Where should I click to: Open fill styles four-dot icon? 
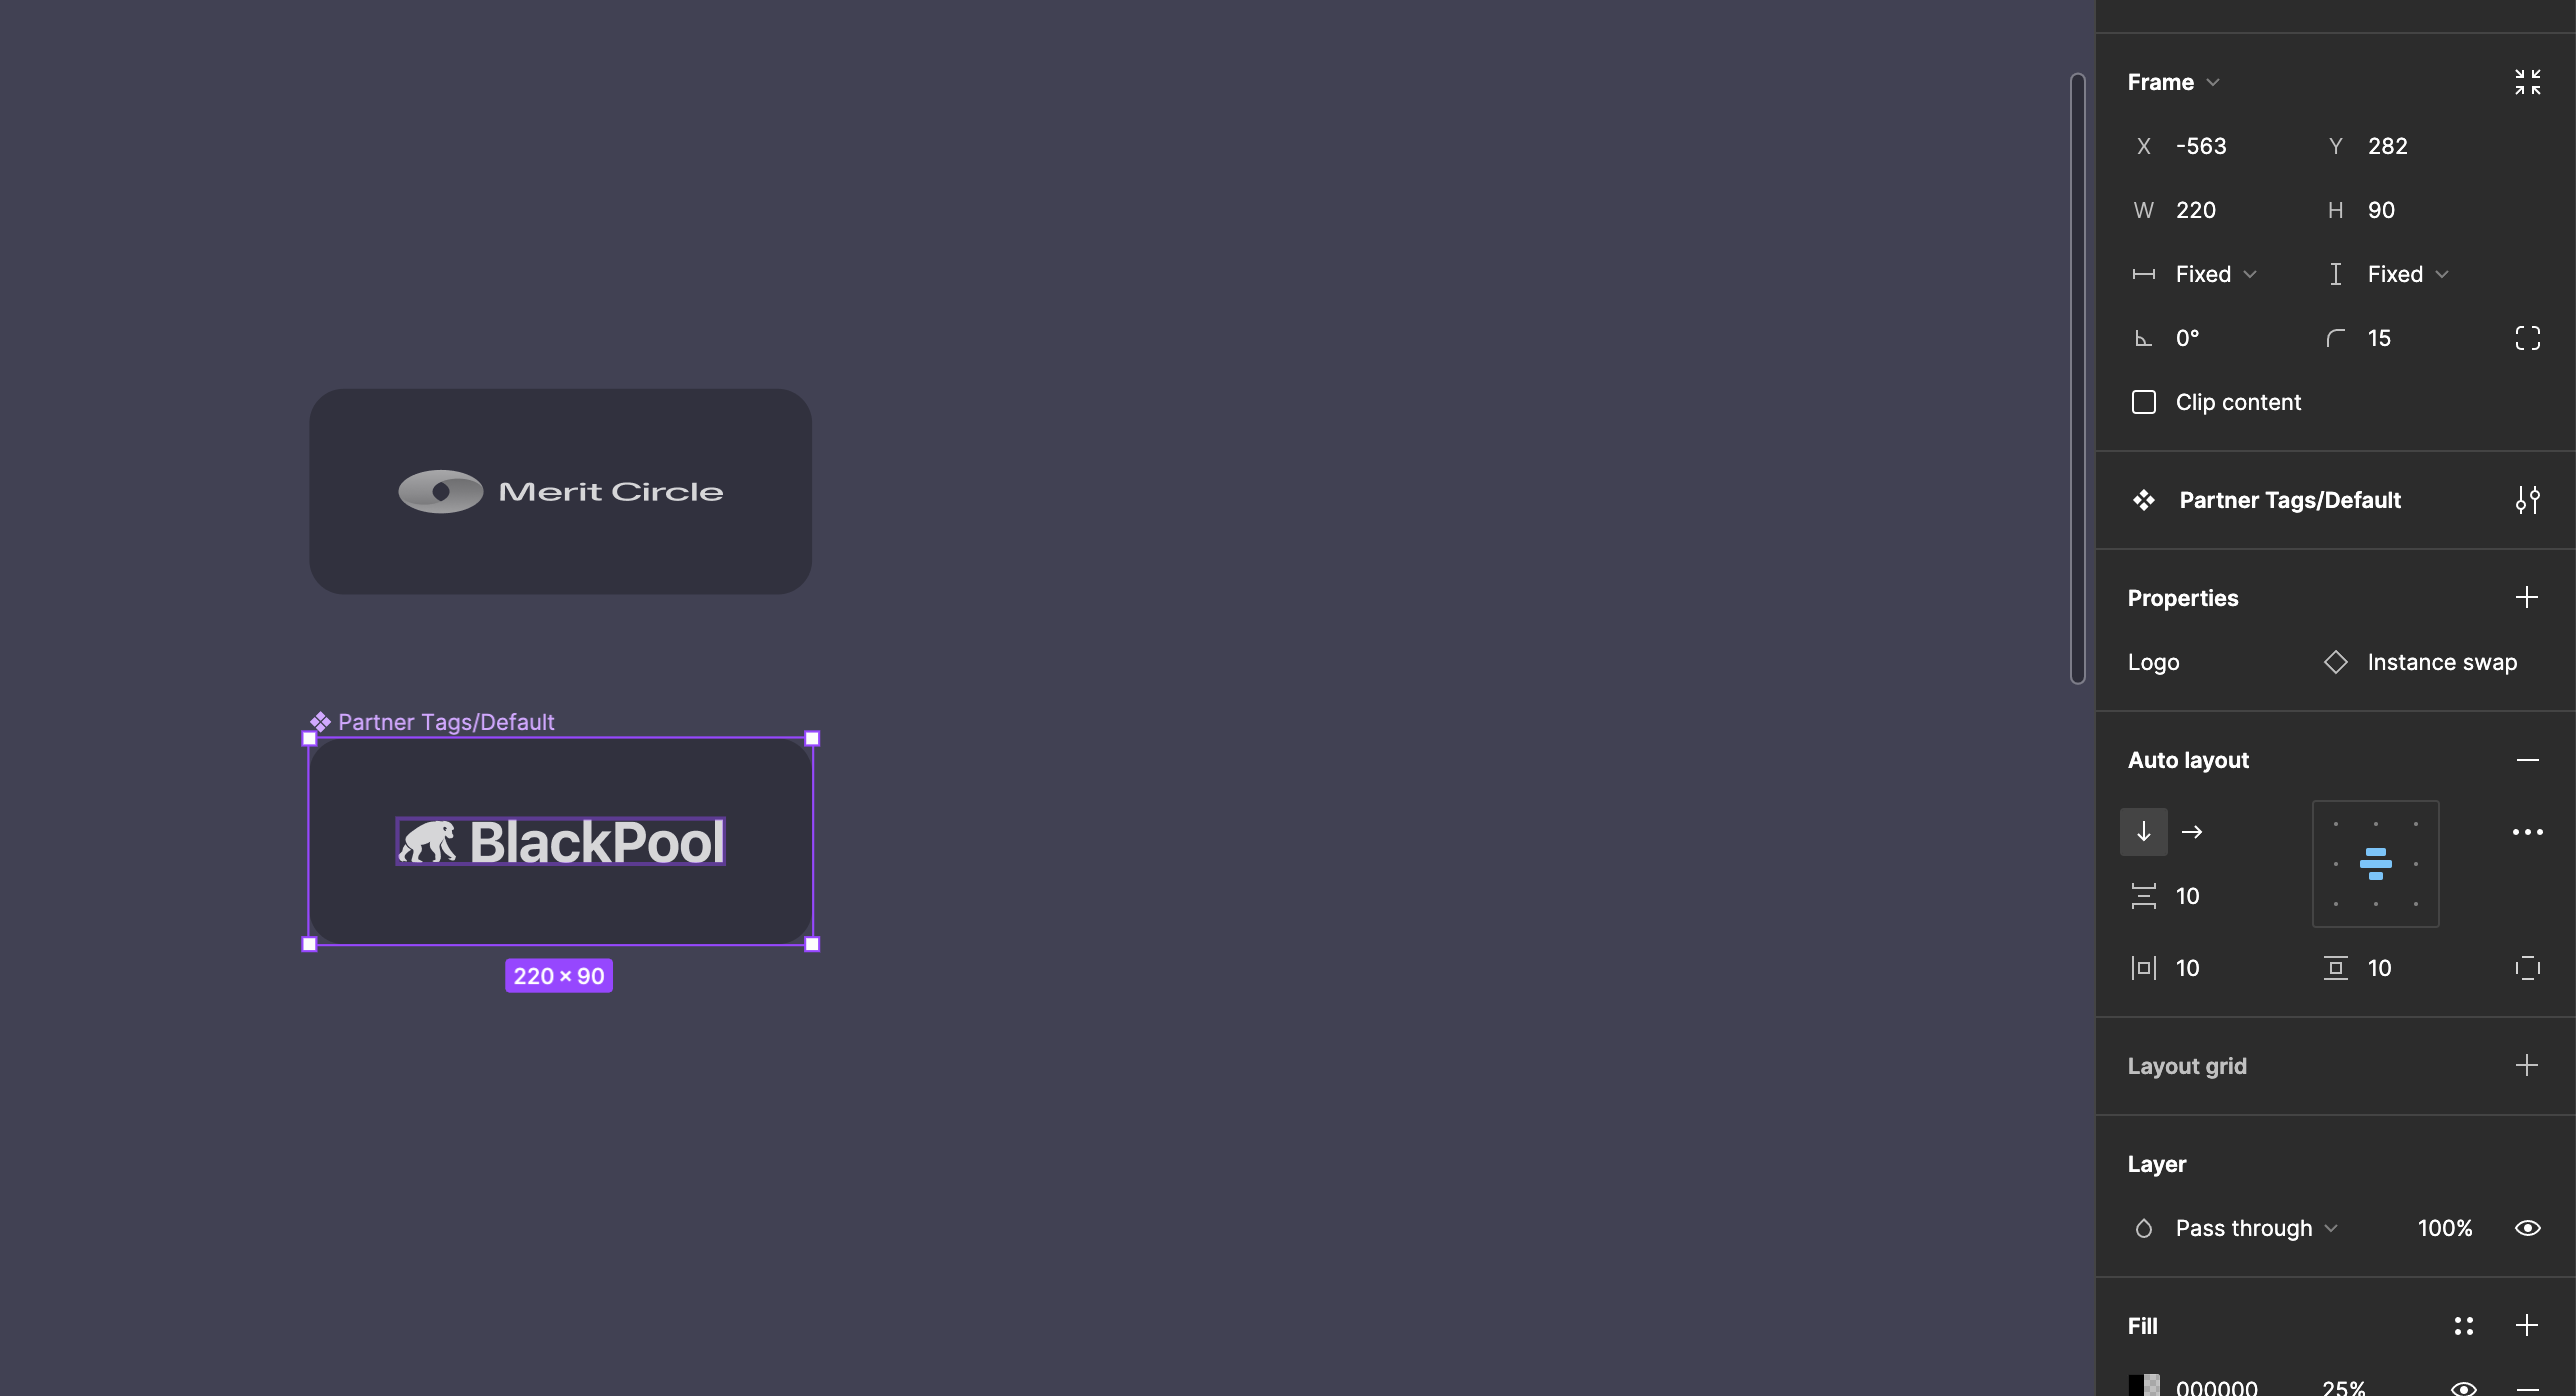2463,1326
